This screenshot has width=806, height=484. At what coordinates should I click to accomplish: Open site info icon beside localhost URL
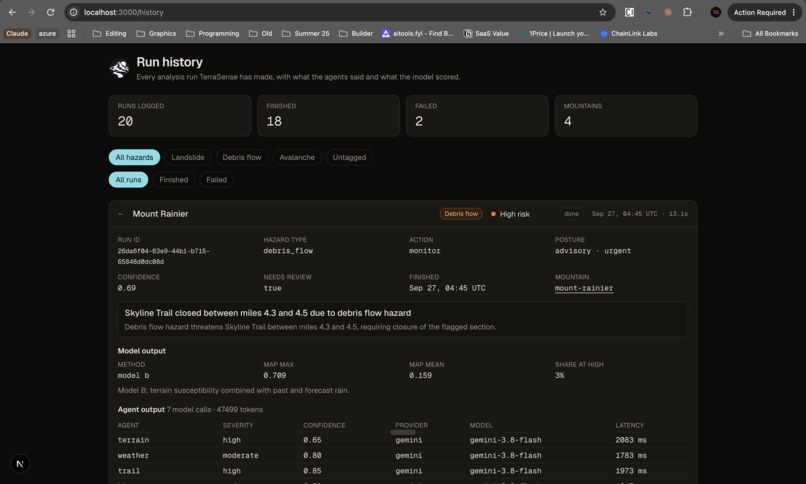coord(74,12)
